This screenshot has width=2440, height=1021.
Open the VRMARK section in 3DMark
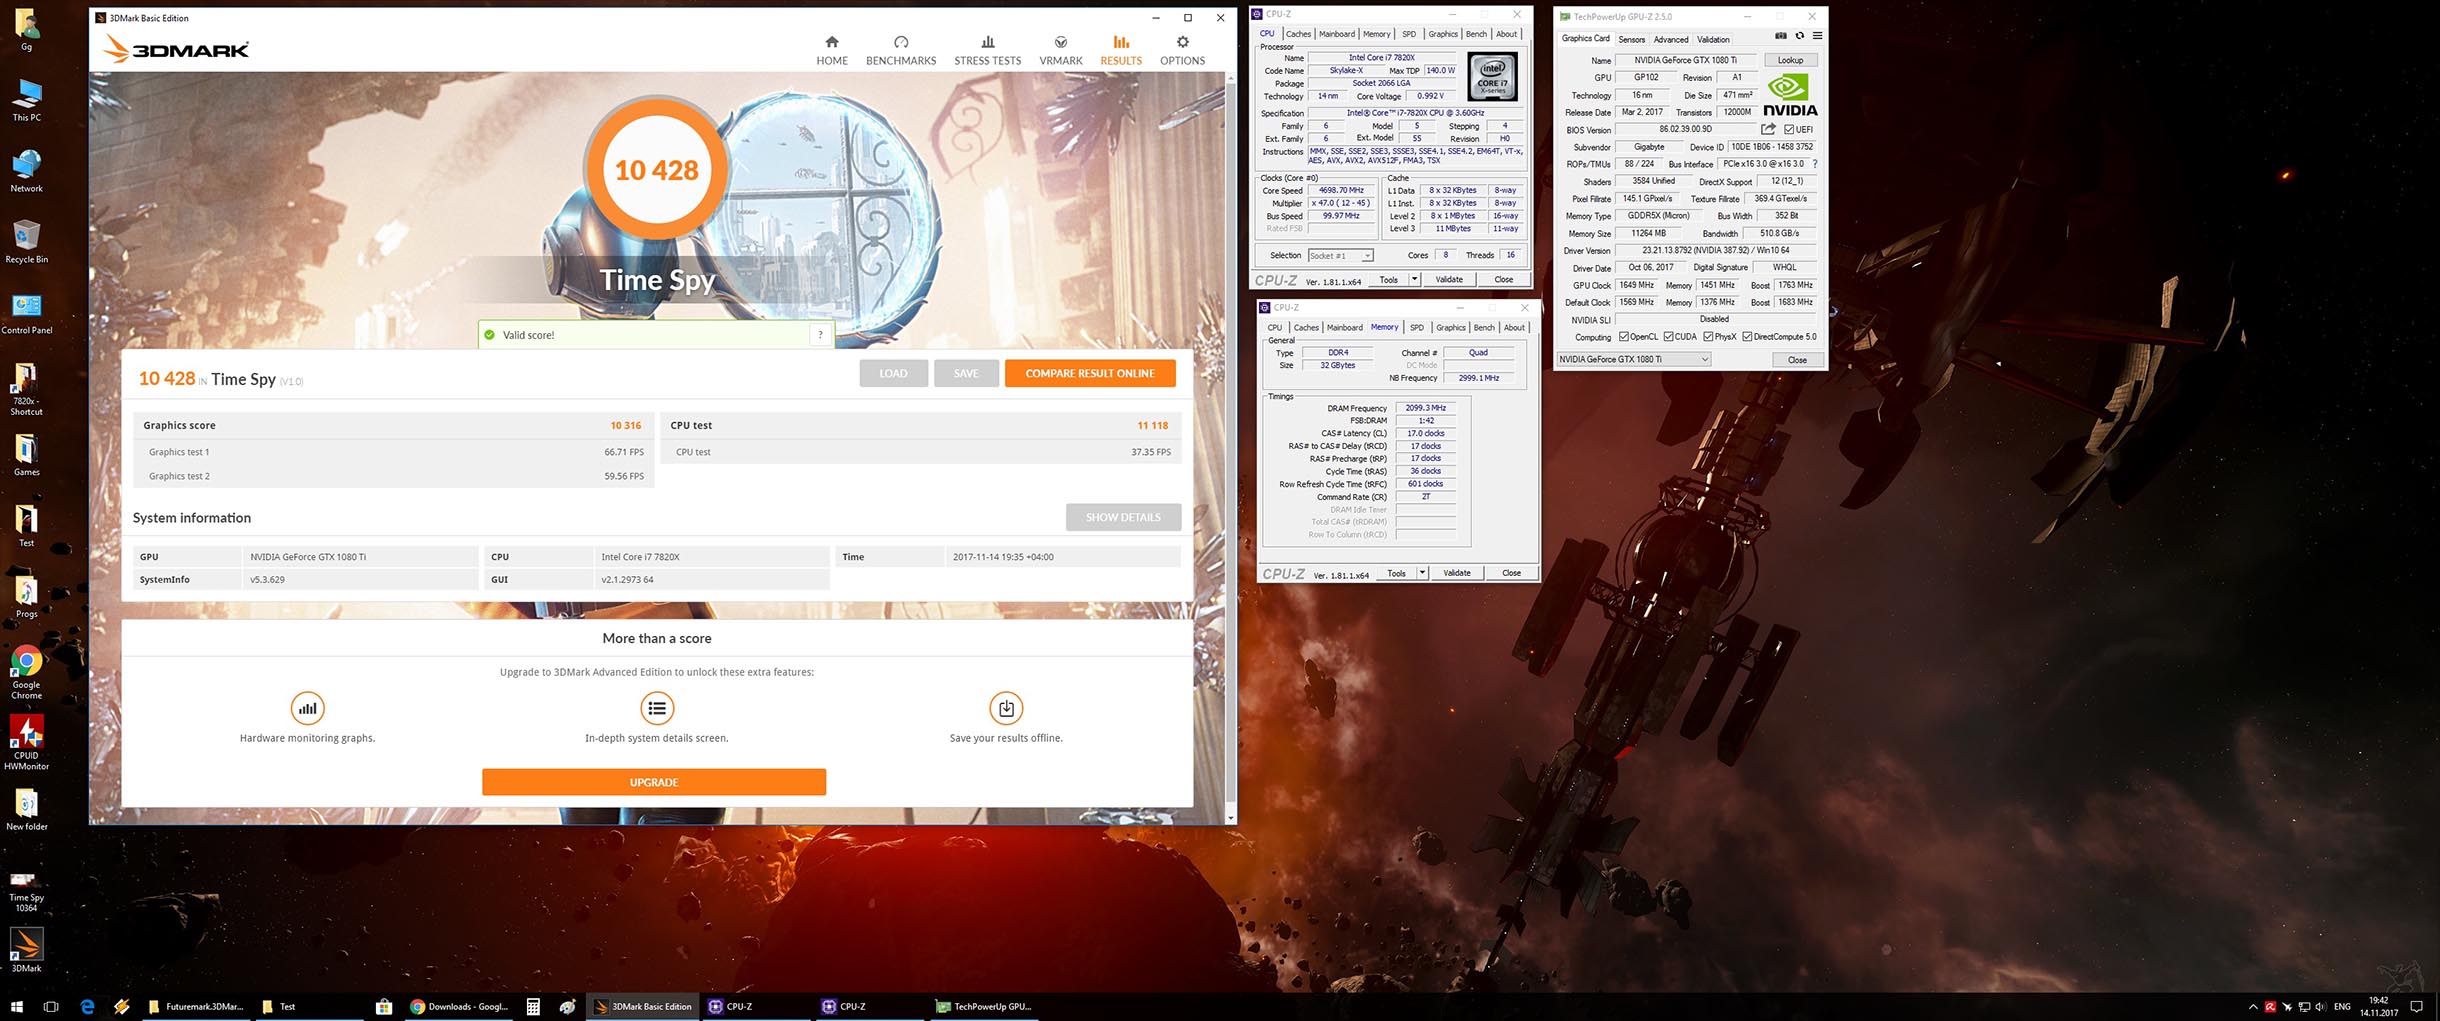click(x=1060, y=50)
